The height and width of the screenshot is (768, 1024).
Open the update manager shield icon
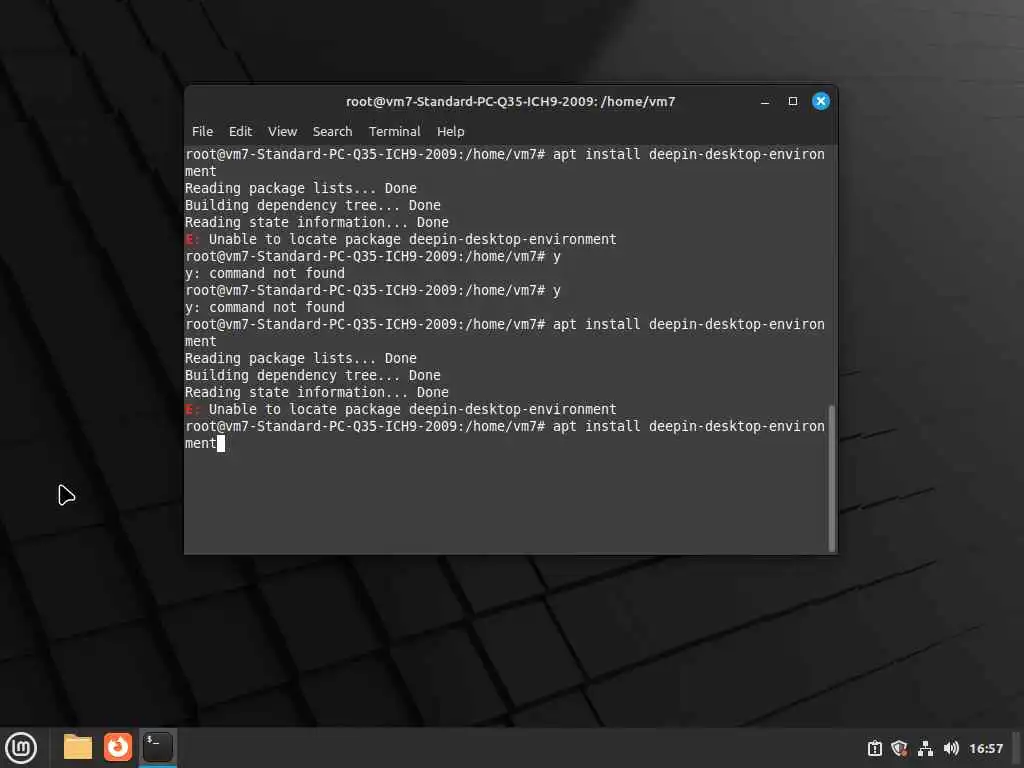(899, 748)
